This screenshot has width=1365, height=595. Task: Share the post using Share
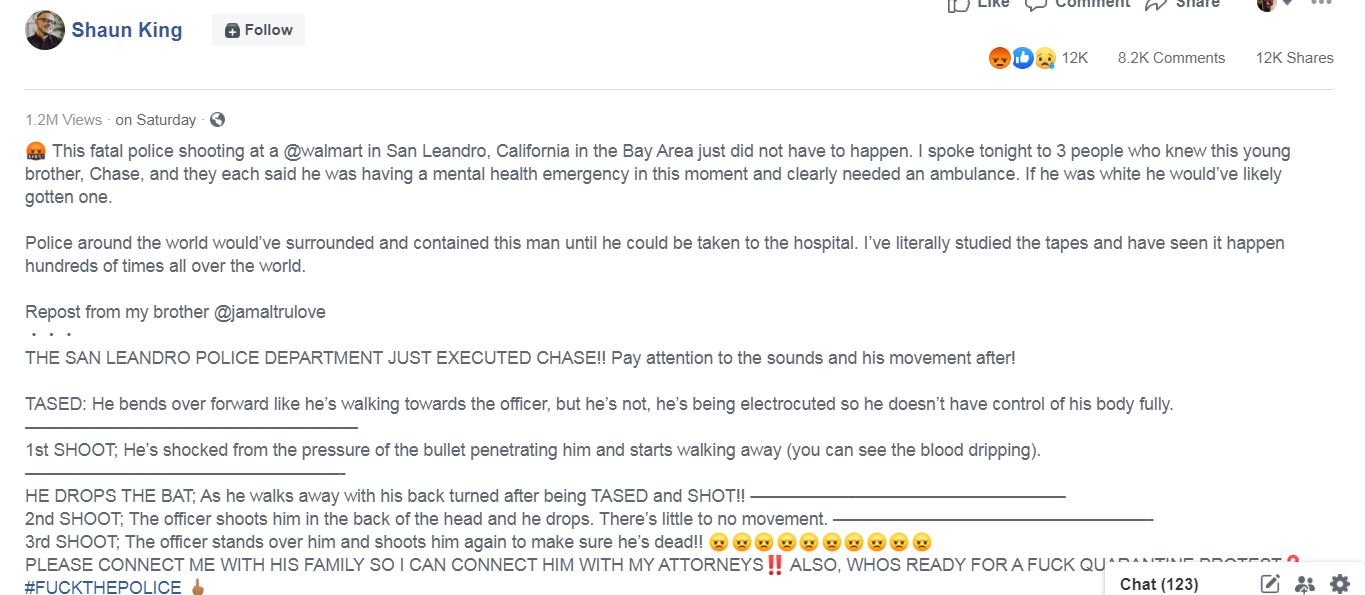(1183, 4)
